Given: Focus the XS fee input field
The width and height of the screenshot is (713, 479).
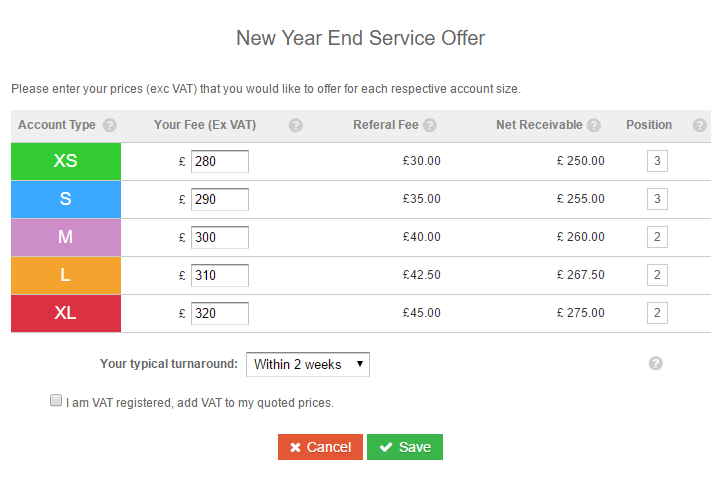Looking at the screenshot, I should (220, 161).
